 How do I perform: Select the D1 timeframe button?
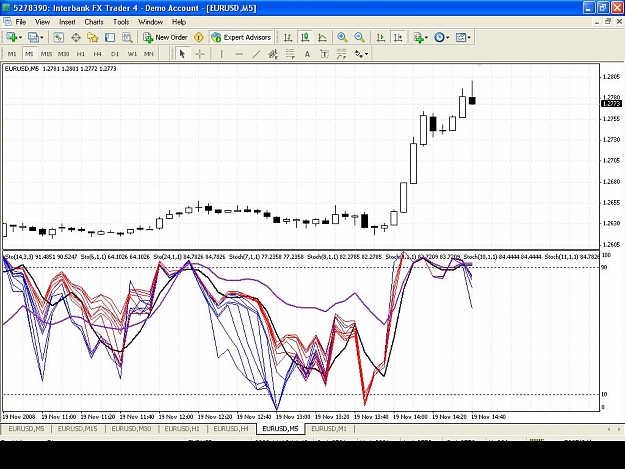(x=115, y=54)
